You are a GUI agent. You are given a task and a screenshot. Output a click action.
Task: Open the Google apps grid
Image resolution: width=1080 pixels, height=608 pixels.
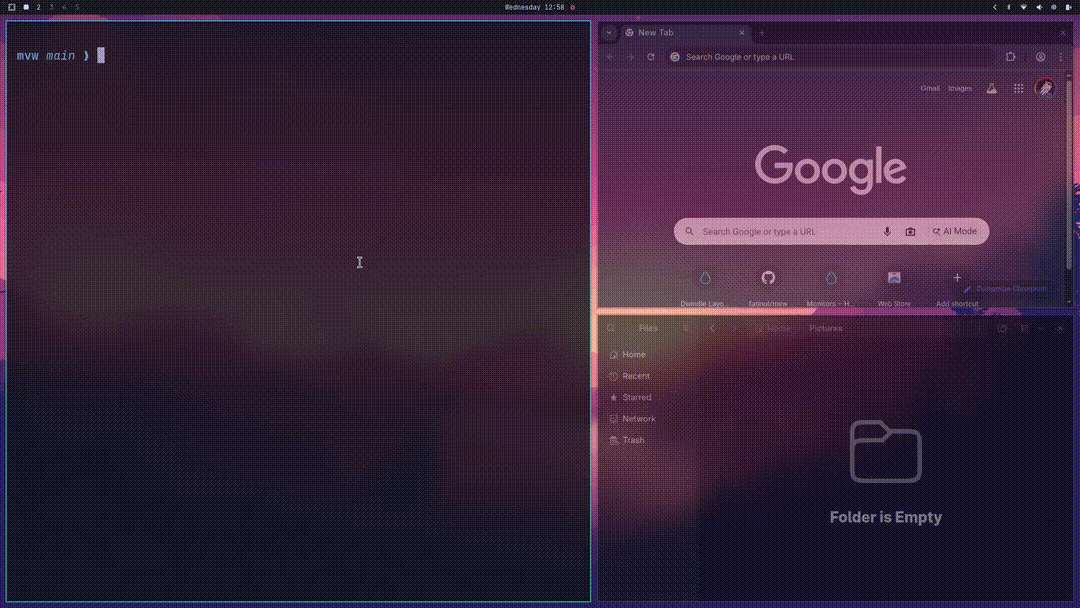(1018, 87)
